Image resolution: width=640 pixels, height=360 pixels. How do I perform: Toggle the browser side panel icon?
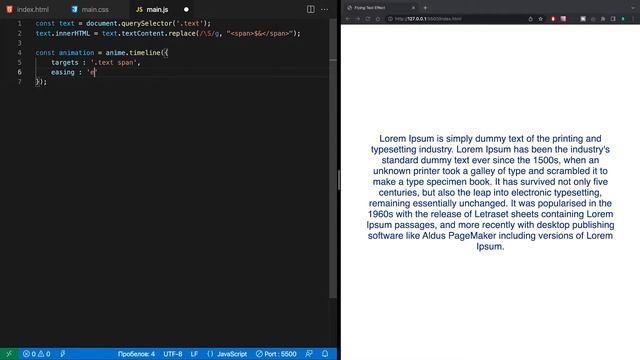tap(613, 19)
